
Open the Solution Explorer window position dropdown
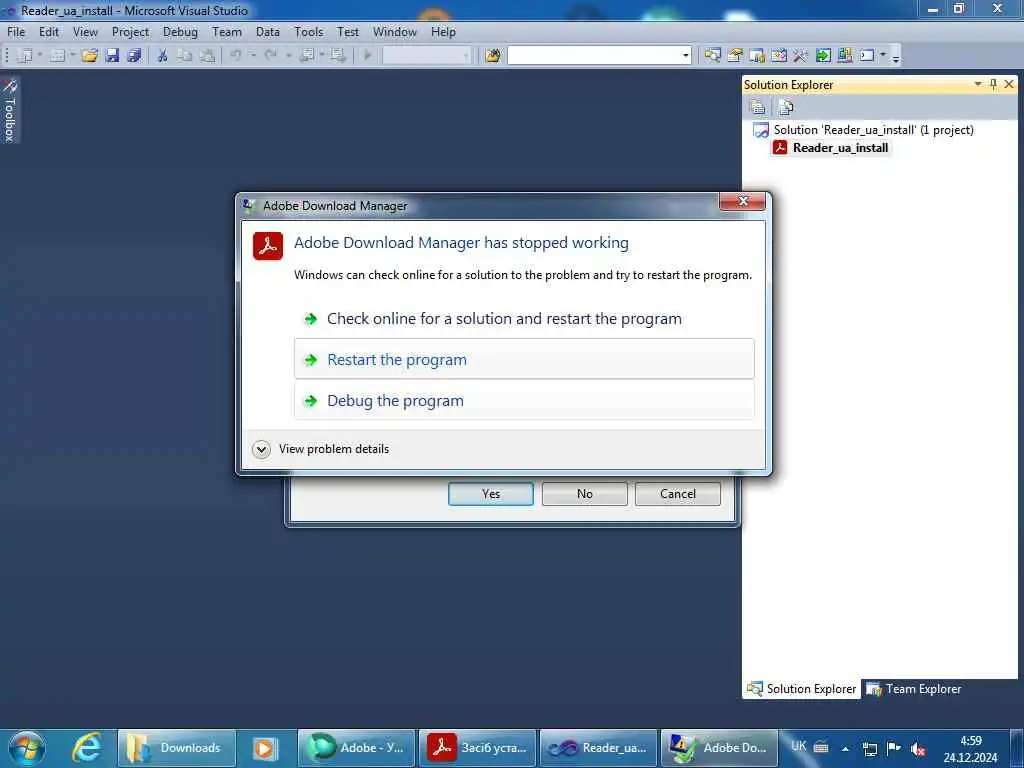click(x=978, y=84)
